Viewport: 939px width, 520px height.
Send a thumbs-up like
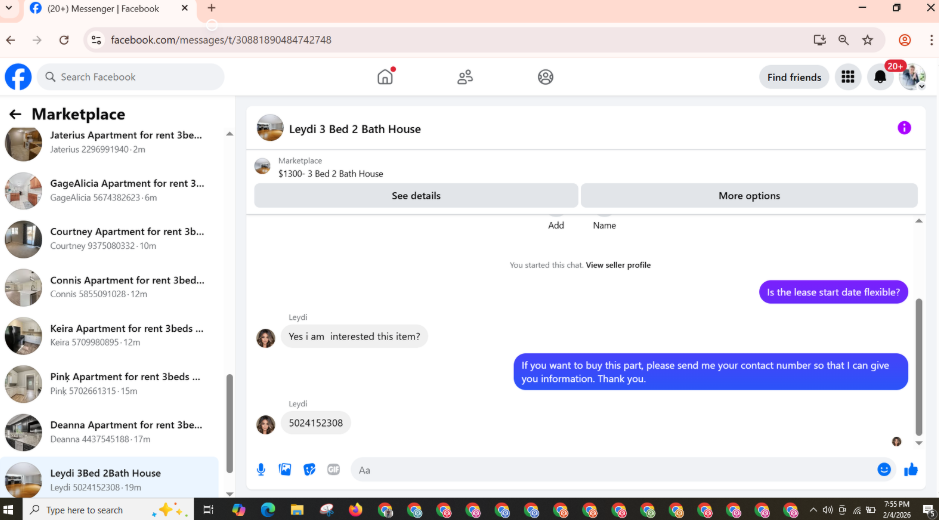coord(911,470)
